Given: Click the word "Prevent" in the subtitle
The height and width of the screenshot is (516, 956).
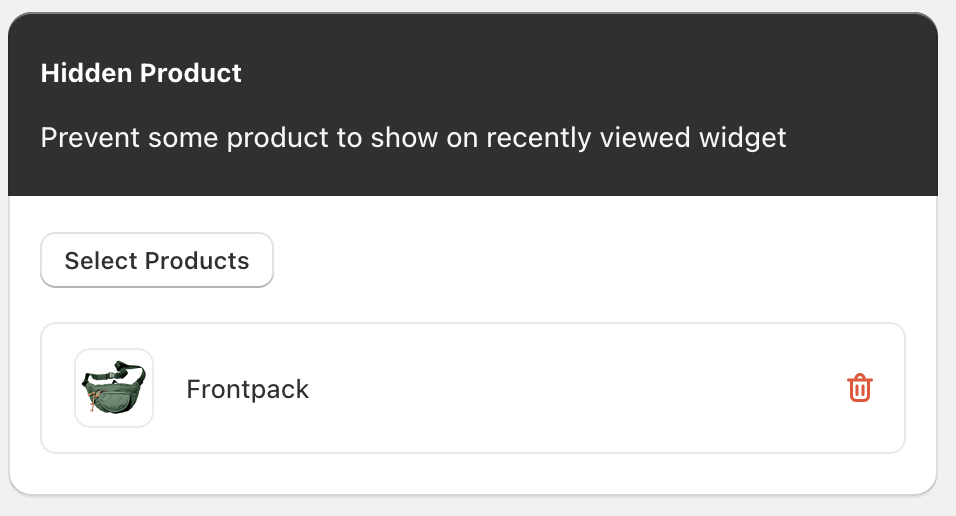Looking at the screenshot, I should pos(91,137).
